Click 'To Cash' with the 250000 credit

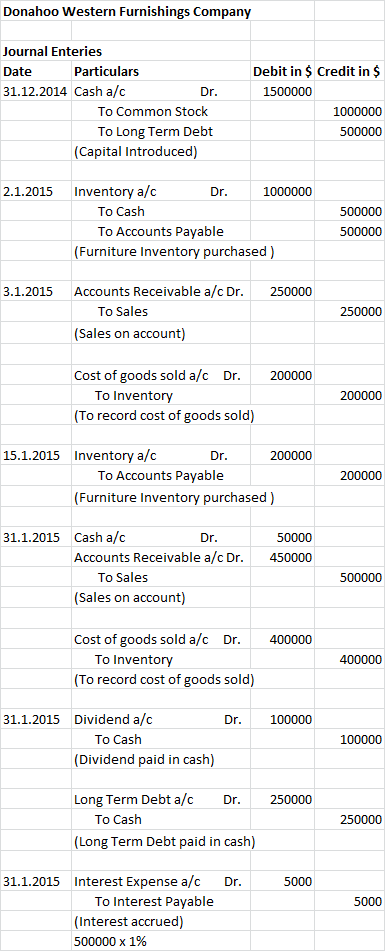pos(118,820)
